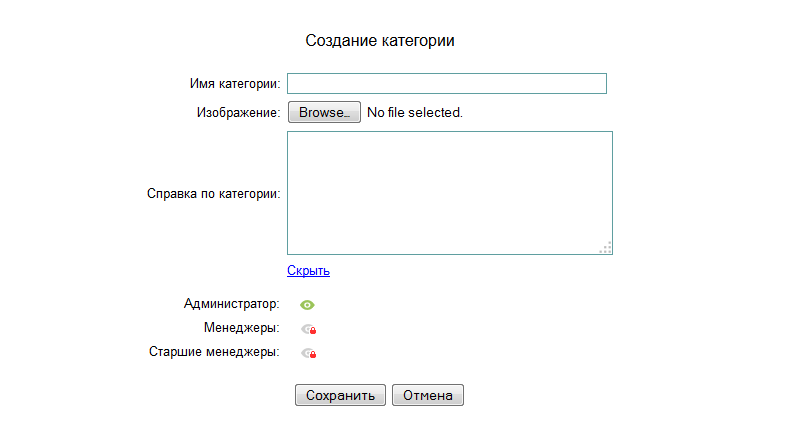Click the Менеджеры label

tap(240, 327)
